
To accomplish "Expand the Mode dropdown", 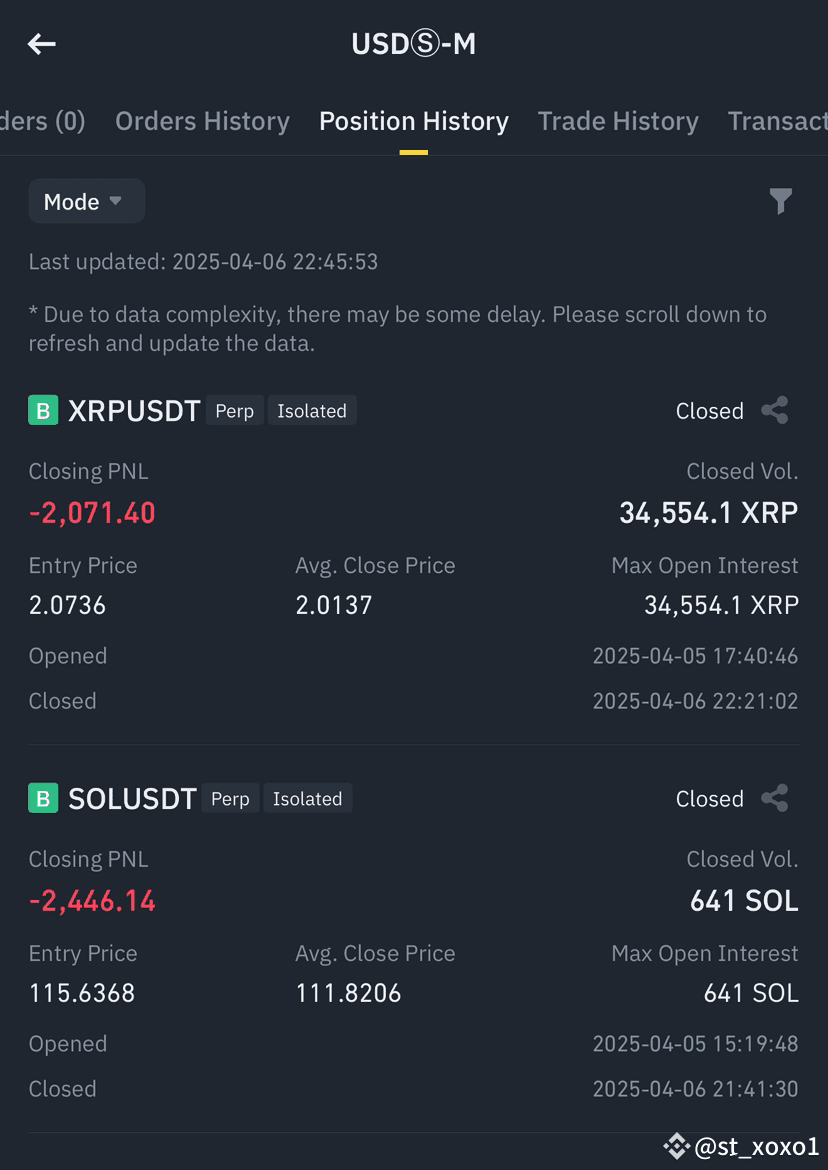I will (87, 201).
